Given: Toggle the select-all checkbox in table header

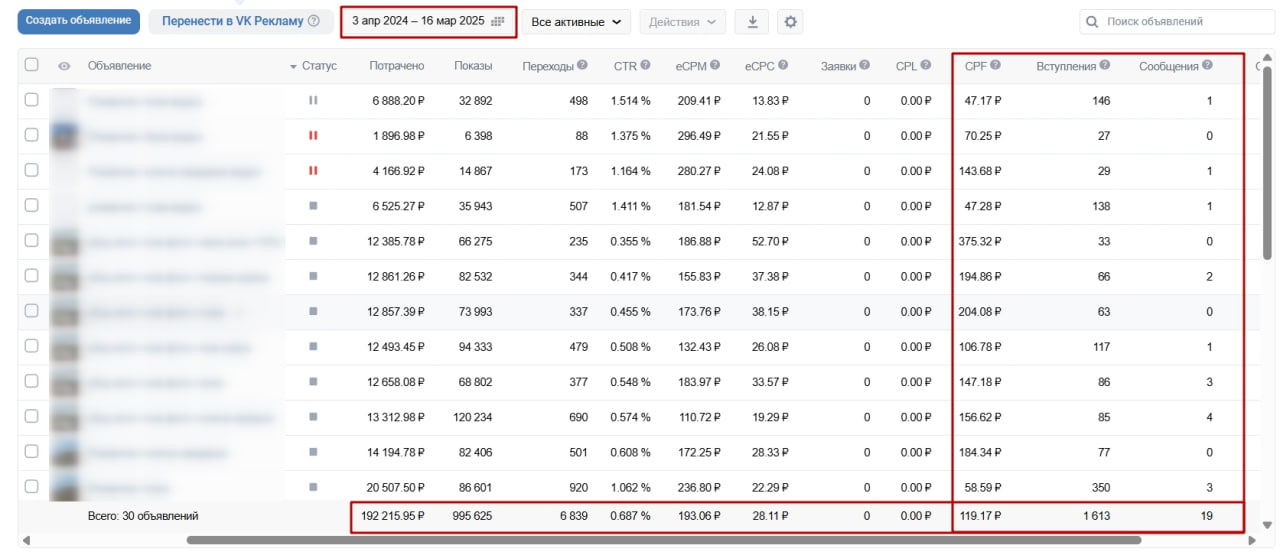Looking at the screenshot, I should 32,65.
